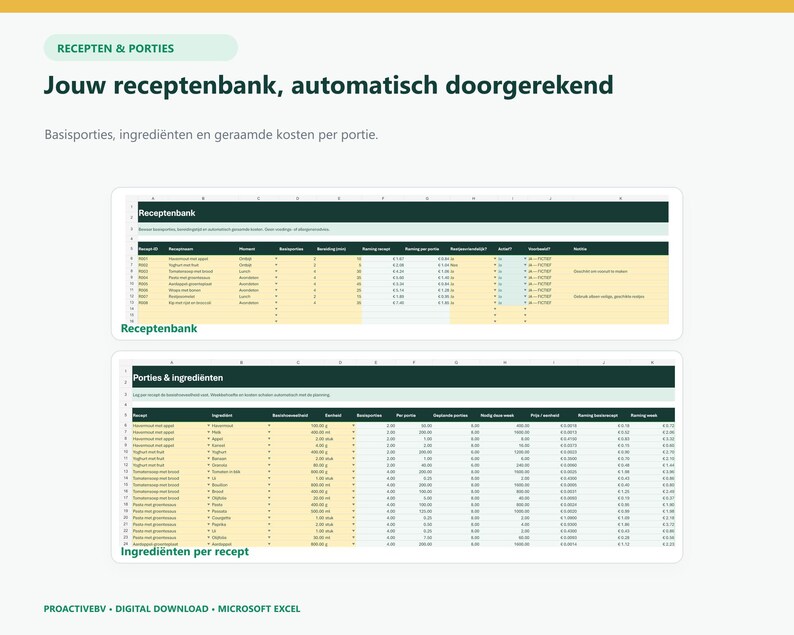The image size is (794, 635).
Task: Open the dropdown right of Passata ingredient
Action: click(269, 511)
